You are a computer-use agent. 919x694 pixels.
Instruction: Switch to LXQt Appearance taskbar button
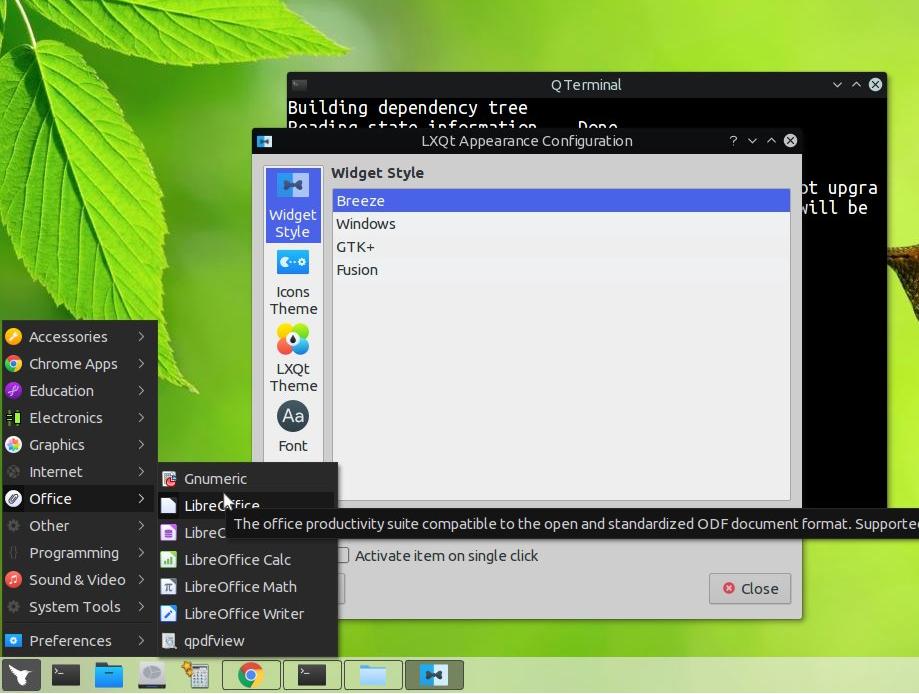click(x=434, y=675)
